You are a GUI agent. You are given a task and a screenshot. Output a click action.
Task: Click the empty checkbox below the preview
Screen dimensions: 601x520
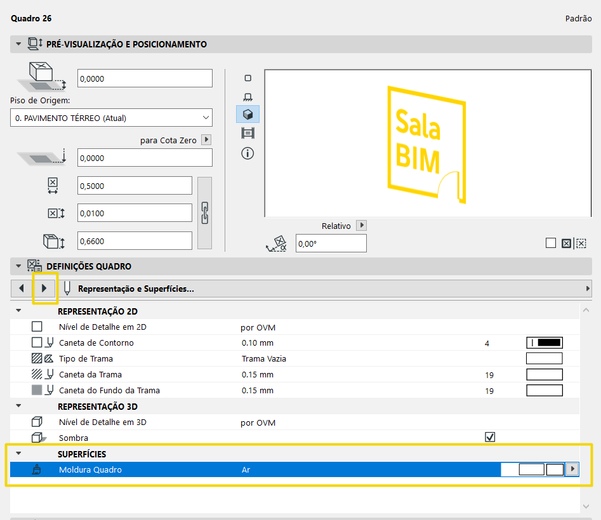point(550,243)
